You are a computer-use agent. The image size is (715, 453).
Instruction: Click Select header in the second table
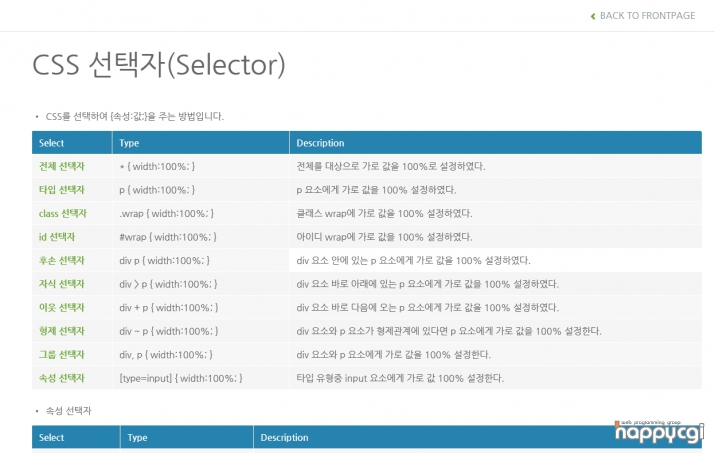click(52, 437)
